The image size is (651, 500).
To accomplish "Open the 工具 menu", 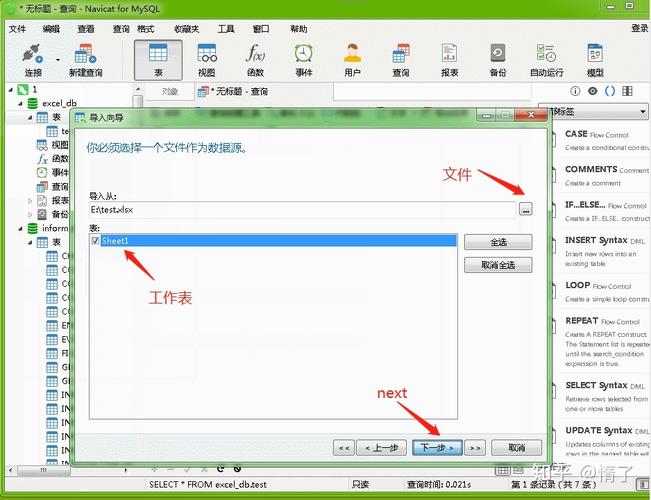I will [x=226, y=29].
